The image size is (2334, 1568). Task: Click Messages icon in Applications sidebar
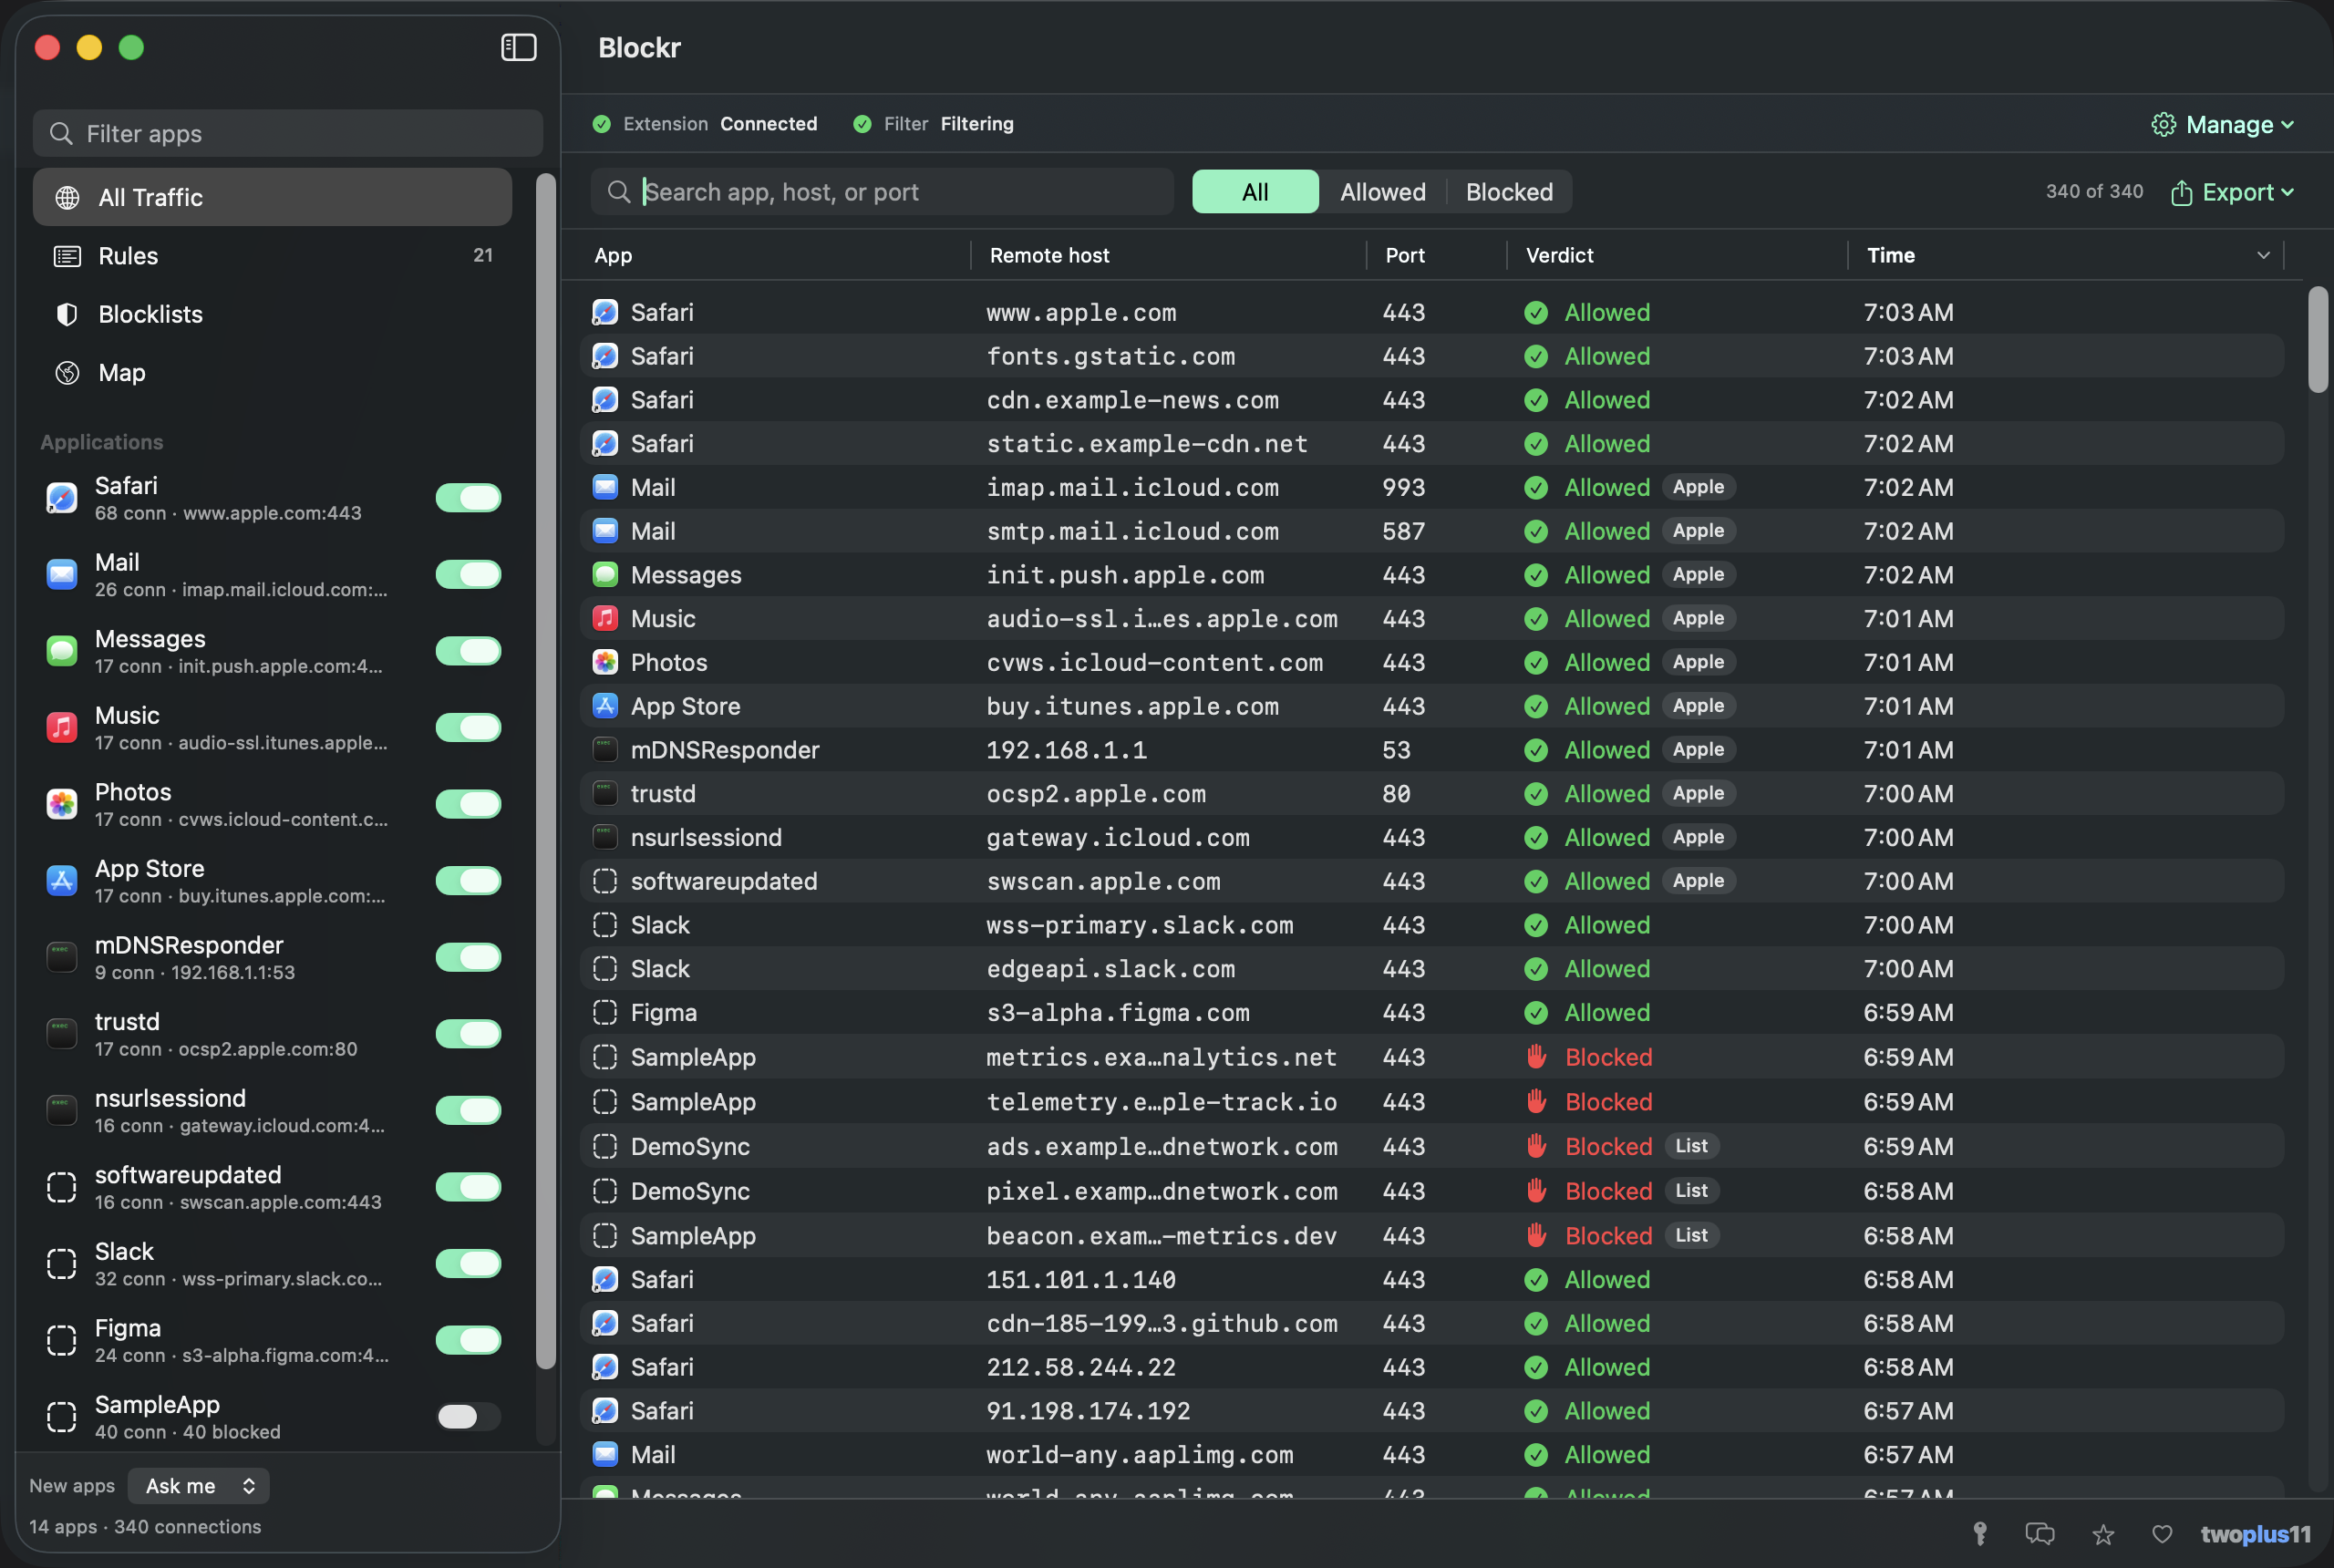pyautogui.click(x=62, y=651)
